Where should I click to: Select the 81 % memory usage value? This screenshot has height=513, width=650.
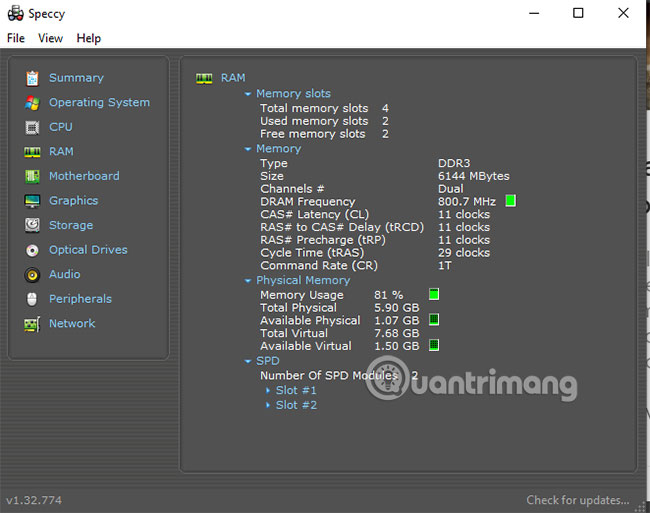tap(388, 295)
